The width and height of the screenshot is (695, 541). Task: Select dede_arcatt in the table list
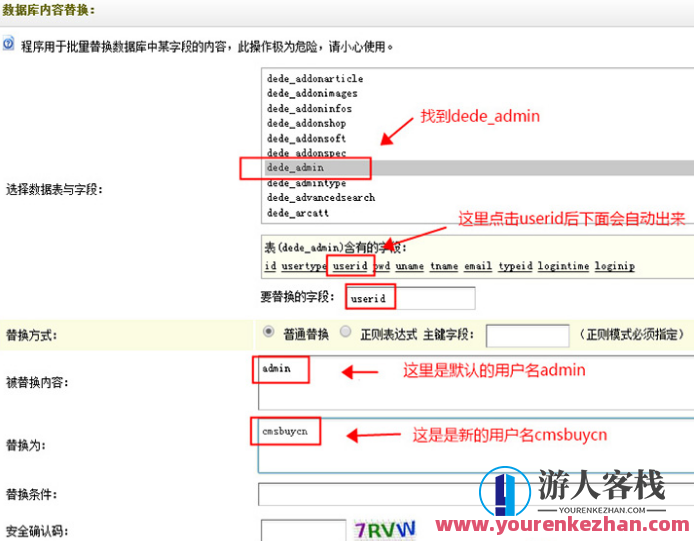(x=298, y=213)
